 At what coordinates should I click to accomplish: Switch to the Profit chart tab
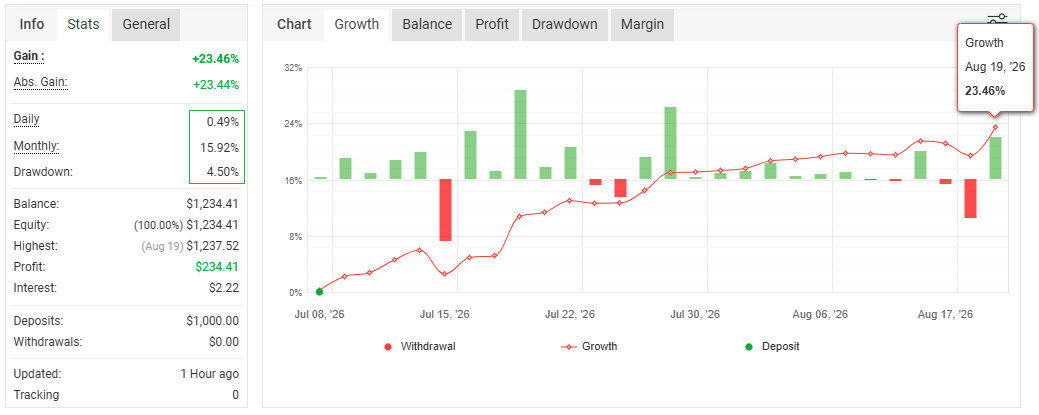[x=492, y=25]
